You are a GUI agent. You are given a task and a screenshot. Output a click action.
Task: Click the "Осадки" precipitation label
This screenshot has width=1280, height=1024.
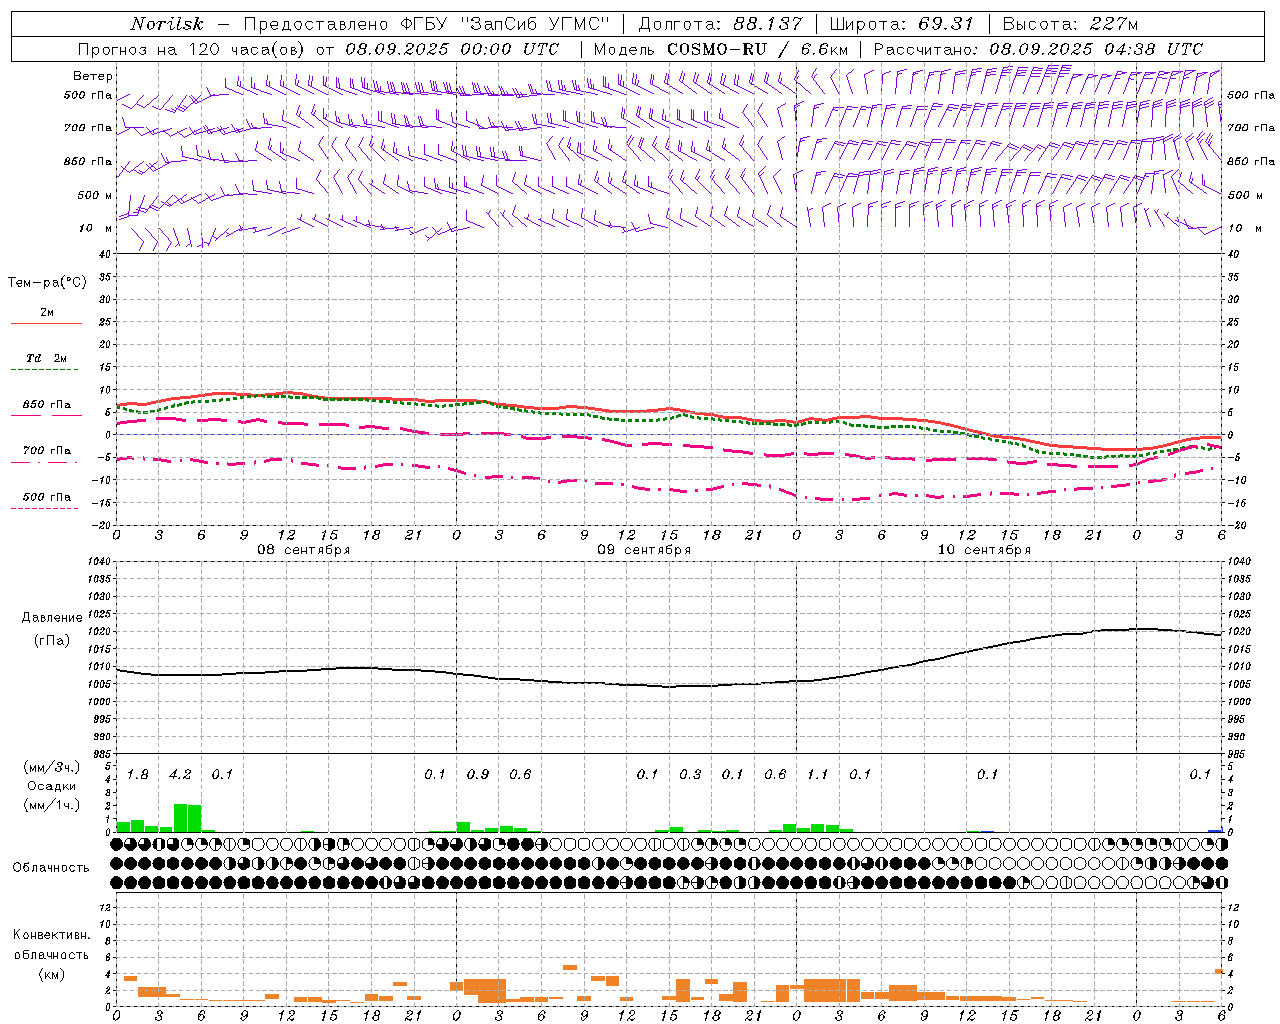point(52,786)
